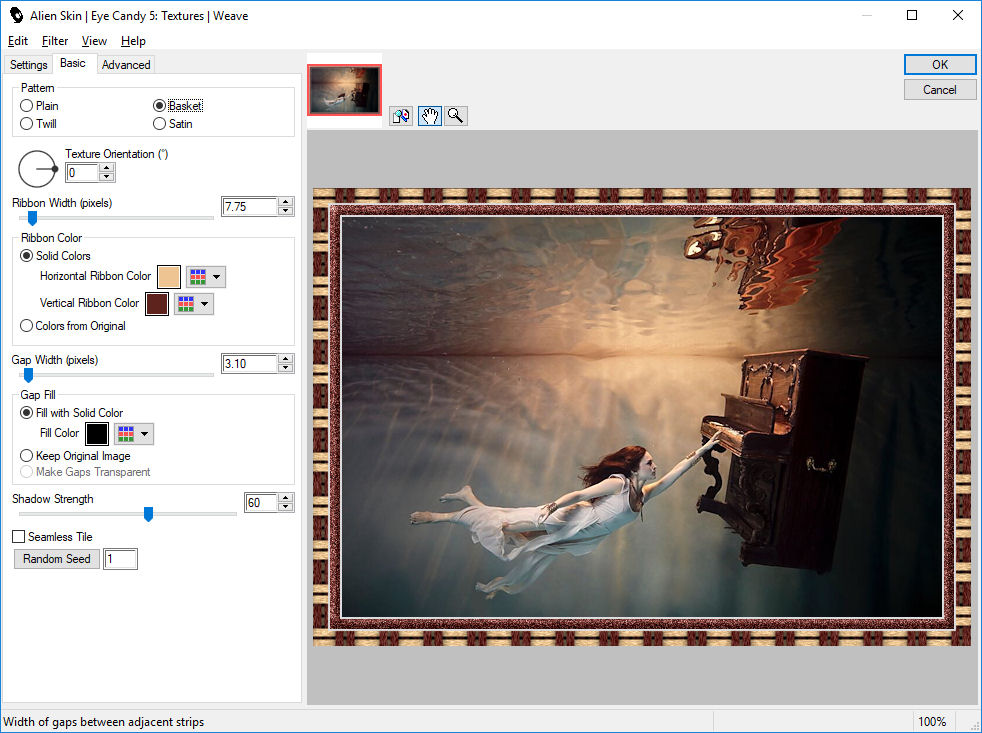Click the Gap Width slider handle

28,375
